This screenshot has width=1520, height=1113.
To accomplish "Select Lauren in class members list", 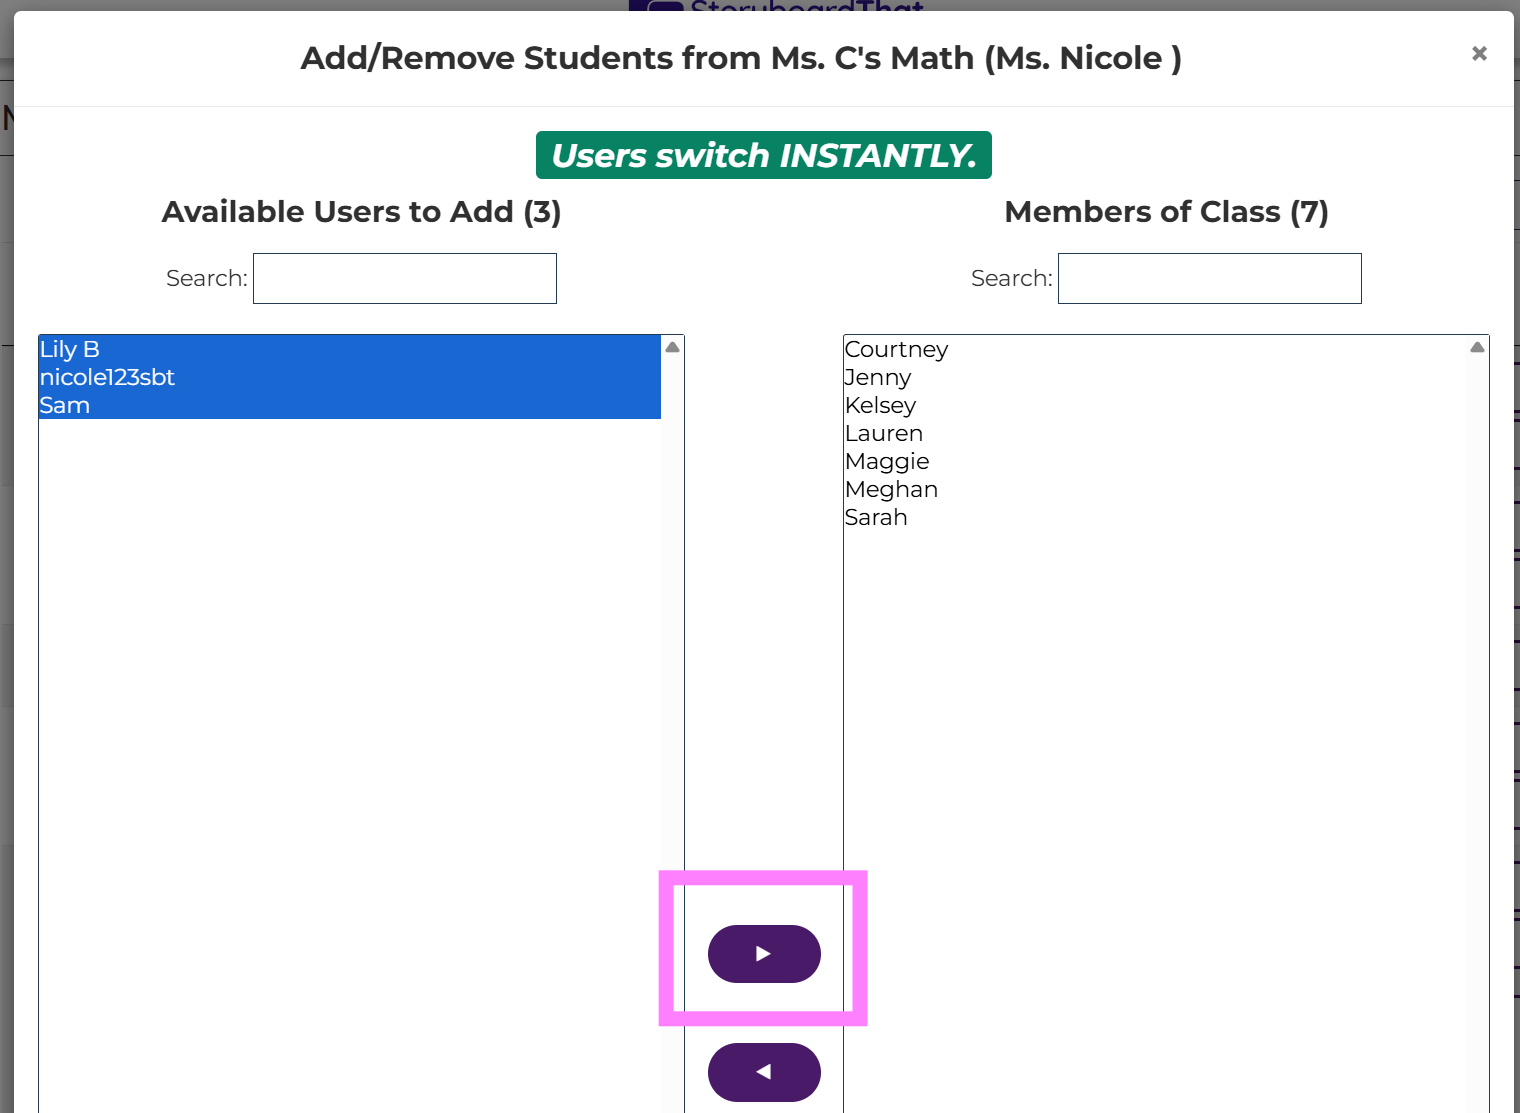I will pos(884,433).
